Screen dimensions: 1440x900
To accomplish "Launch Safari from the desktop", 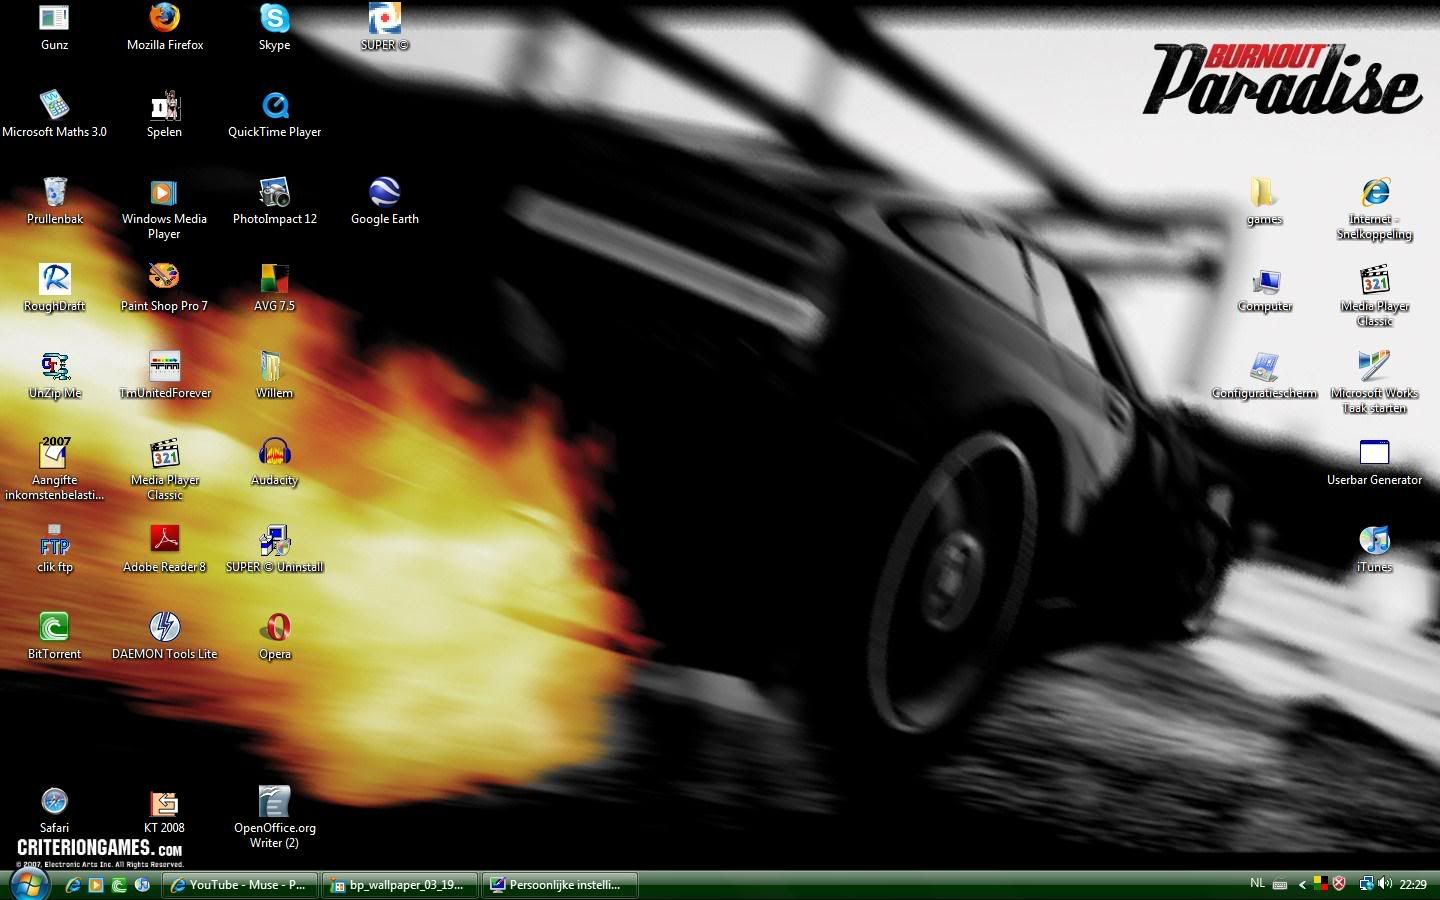I will [x=54, y=810].
